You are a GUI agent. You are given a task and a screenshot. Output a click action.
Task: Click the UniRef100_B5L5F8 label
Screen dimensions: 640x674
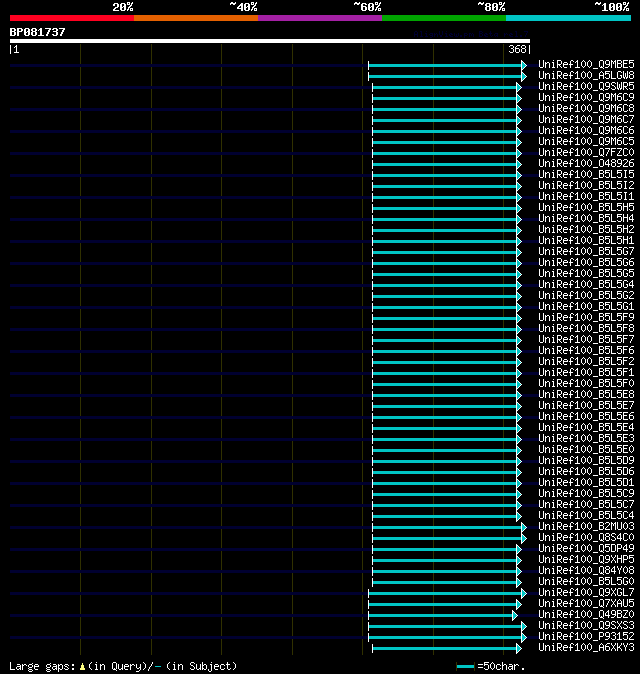(586, 328)
